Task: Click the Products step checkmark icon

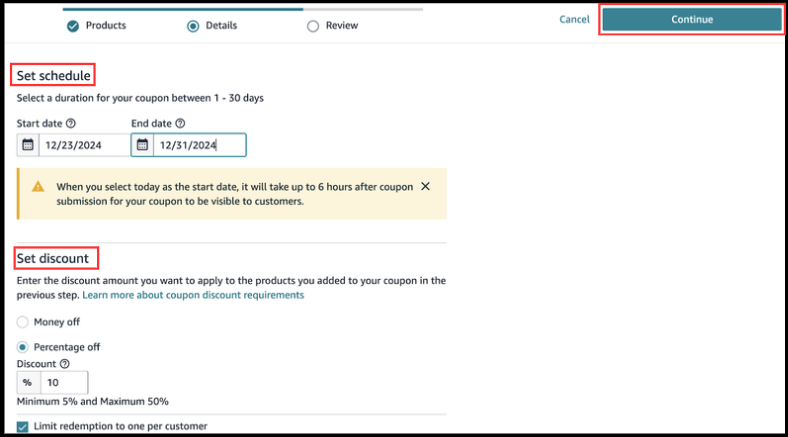Action: coord(72,25)
